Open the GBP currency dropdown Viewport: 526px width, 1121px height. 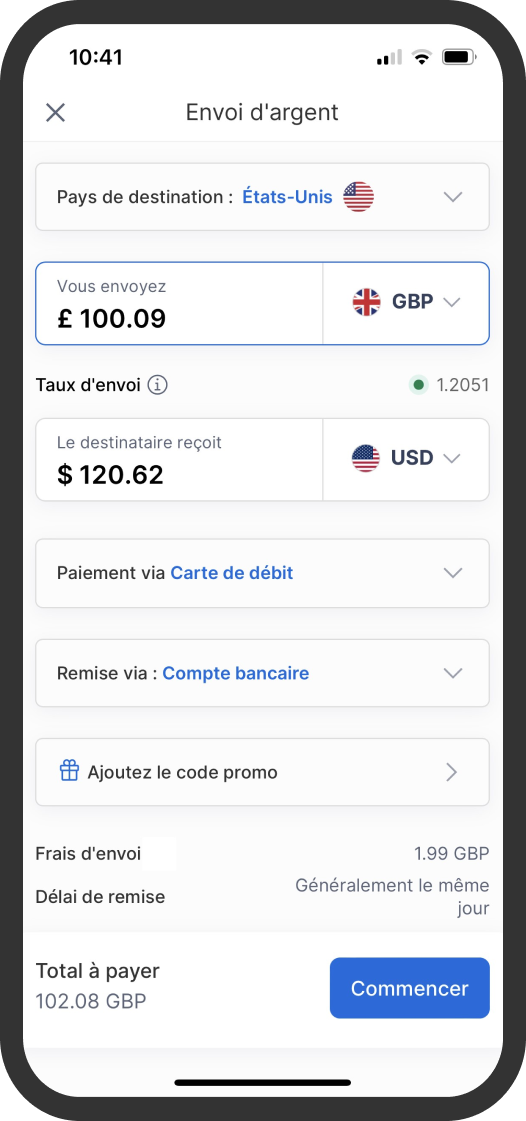click(x=406, y=303)
